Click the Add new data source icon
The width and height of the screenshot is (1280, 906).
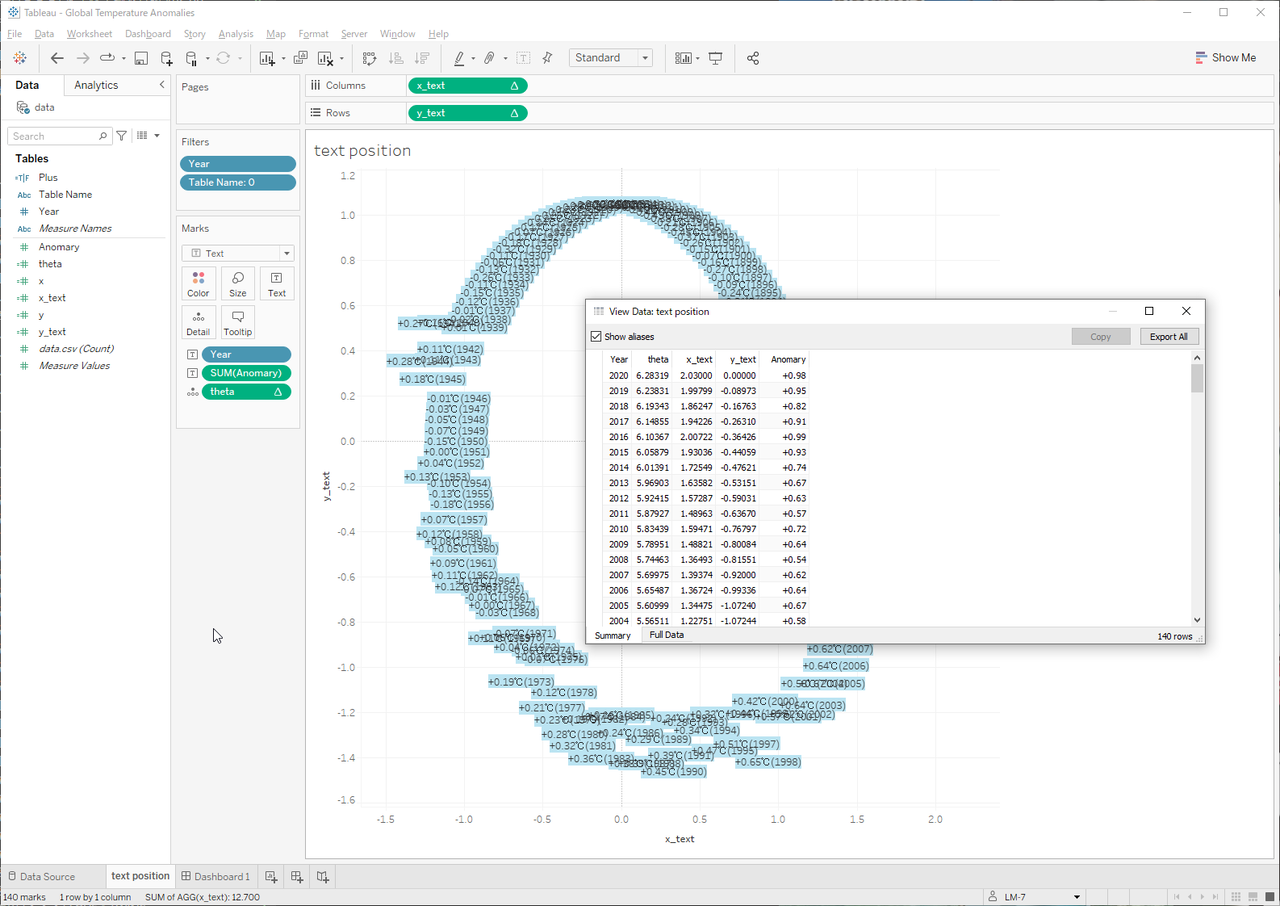167,58
